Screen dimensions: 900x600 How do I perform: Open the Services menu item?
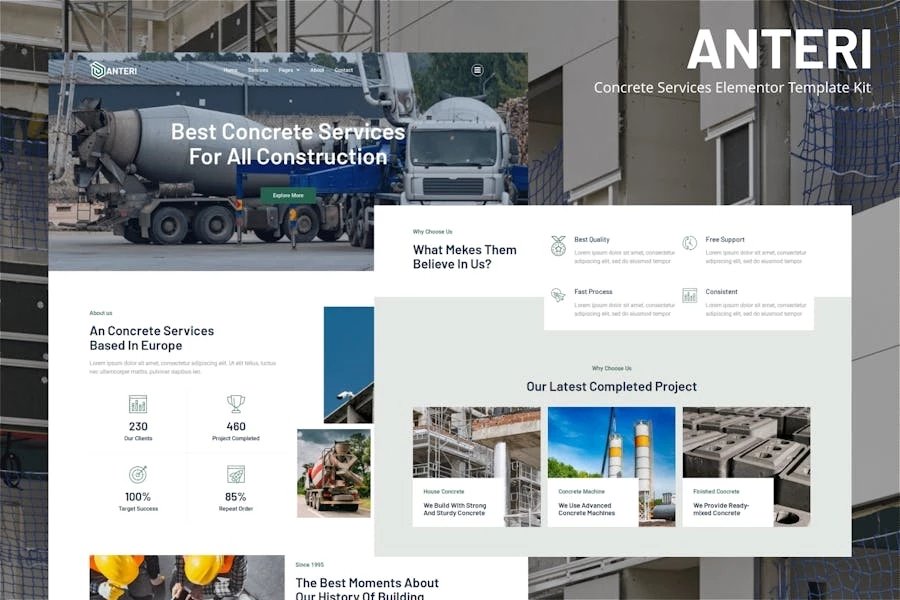[258, 70]
